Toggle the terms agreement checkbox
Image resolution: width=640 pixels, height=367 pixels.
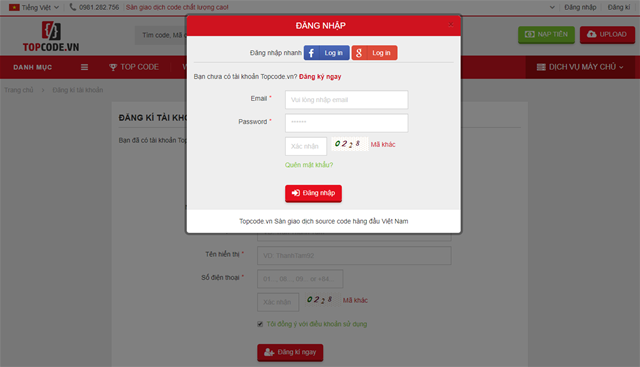click(260, 324)
